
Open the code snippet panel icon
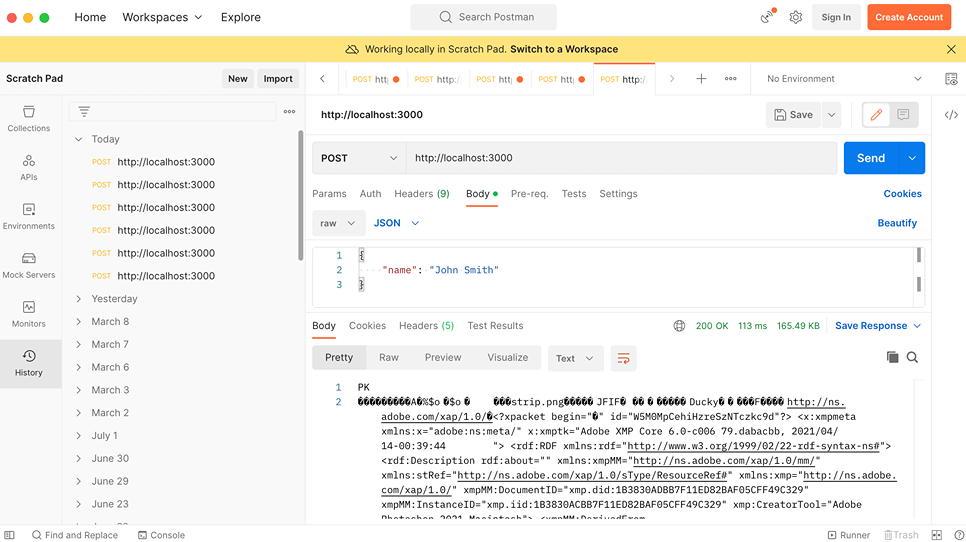pyautogui.click(x=951, y=115)
